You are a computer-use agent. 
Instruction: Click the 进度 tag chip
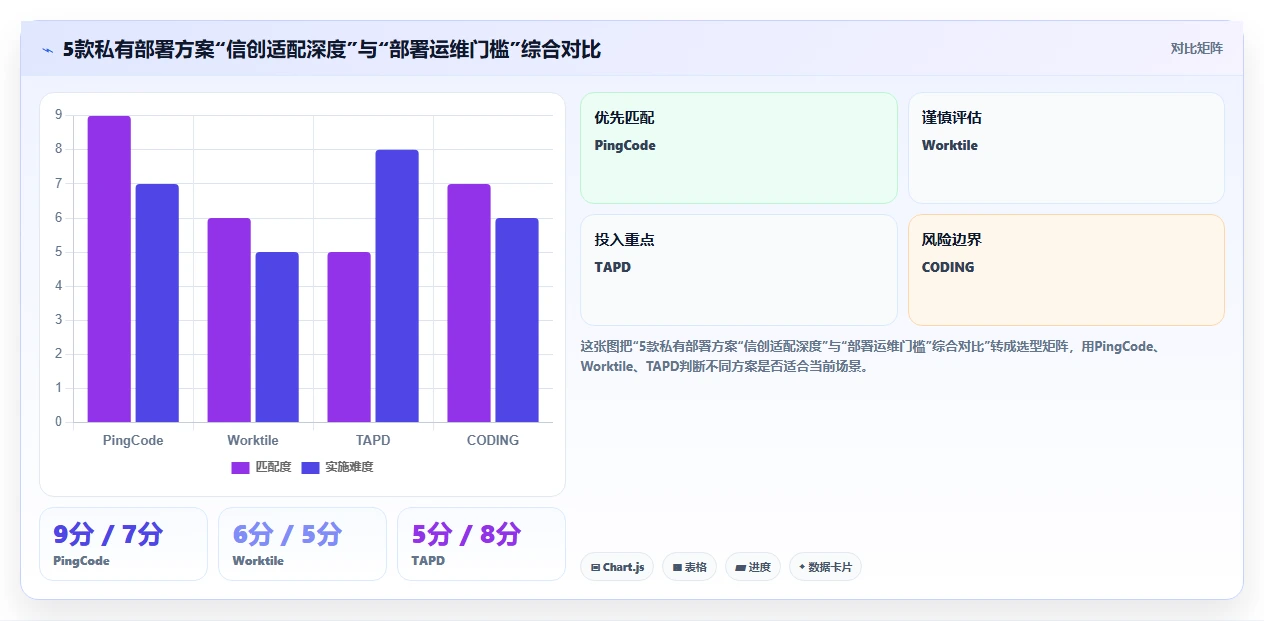coord(753,567)
